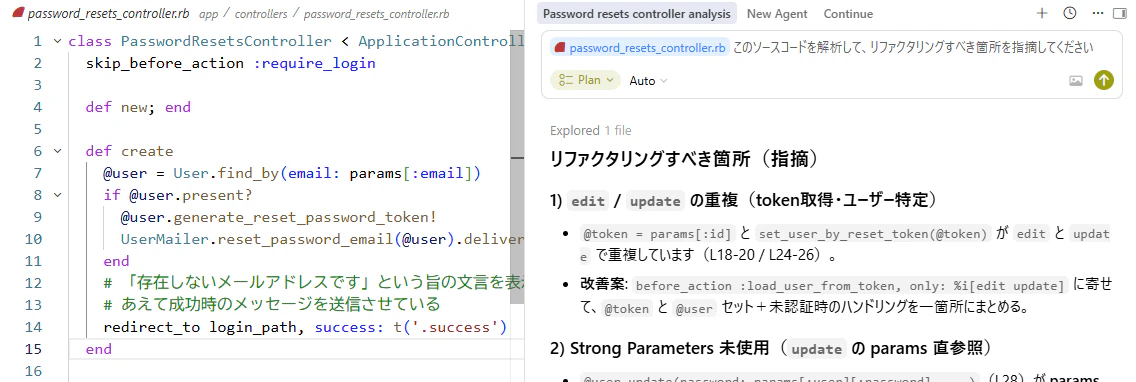Screen dimensions: 1136x382
Task: Click the Ruby icon in the chat file chip
Action: pos(559,49)
